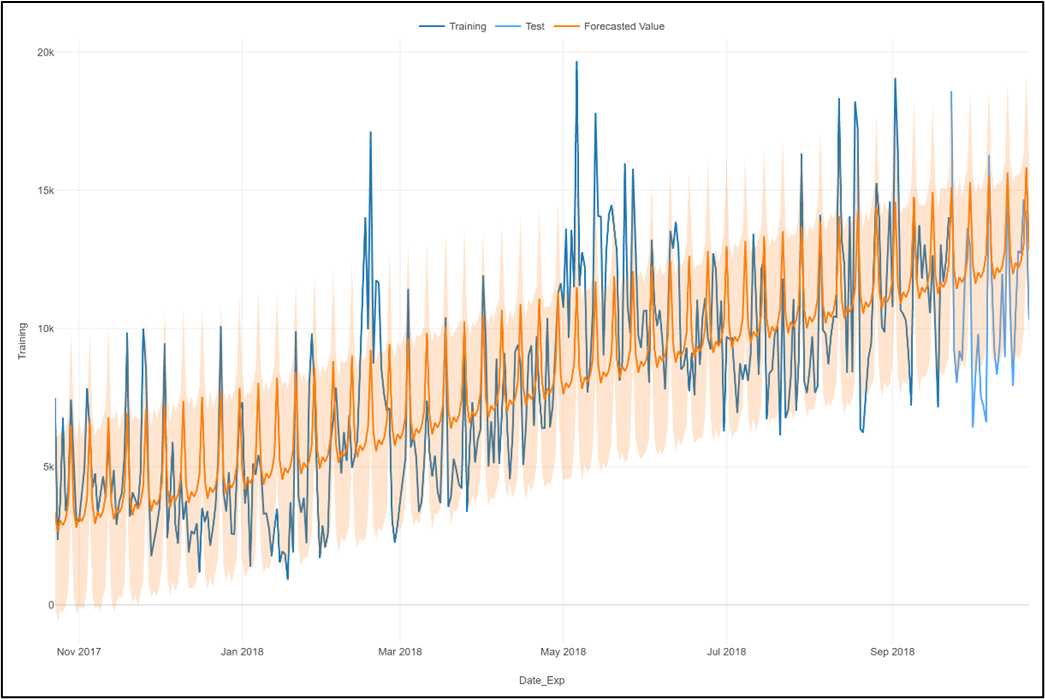Click the Mar 2018 axis tick label

pos(400,650)
